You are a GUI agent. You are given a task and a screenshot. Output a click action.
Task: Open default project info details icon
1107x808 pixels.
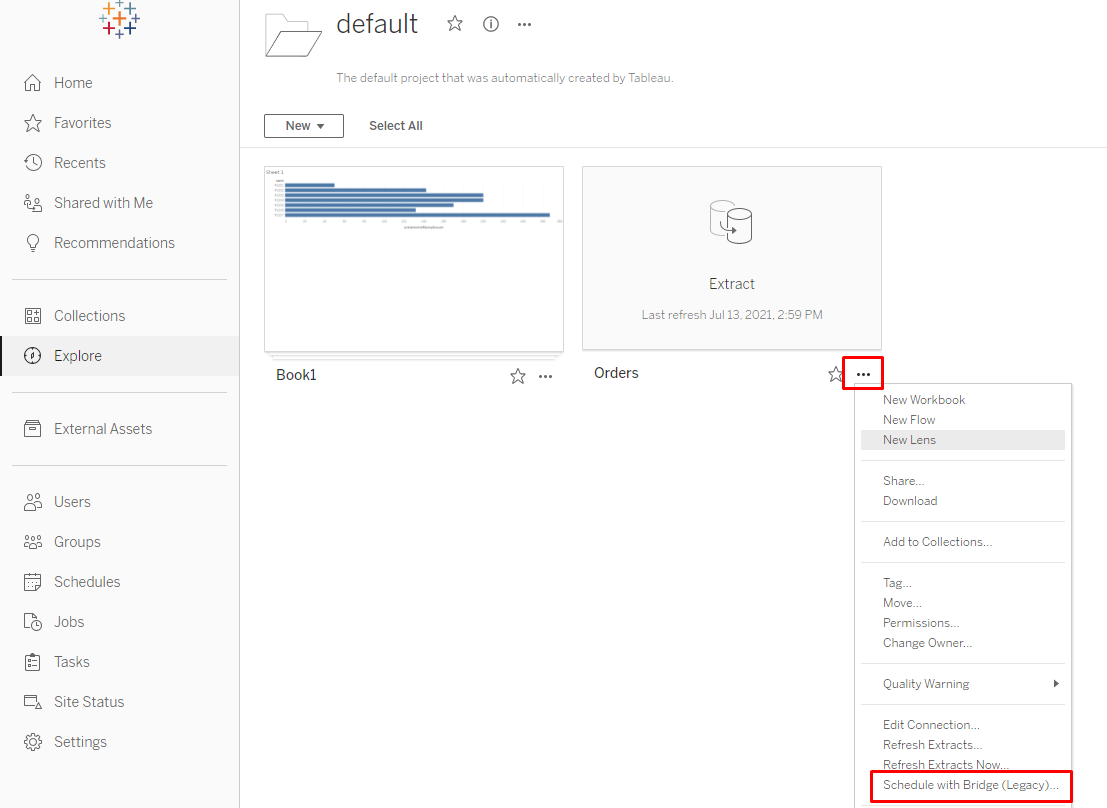pyautogui.click(x=490, y=24)
